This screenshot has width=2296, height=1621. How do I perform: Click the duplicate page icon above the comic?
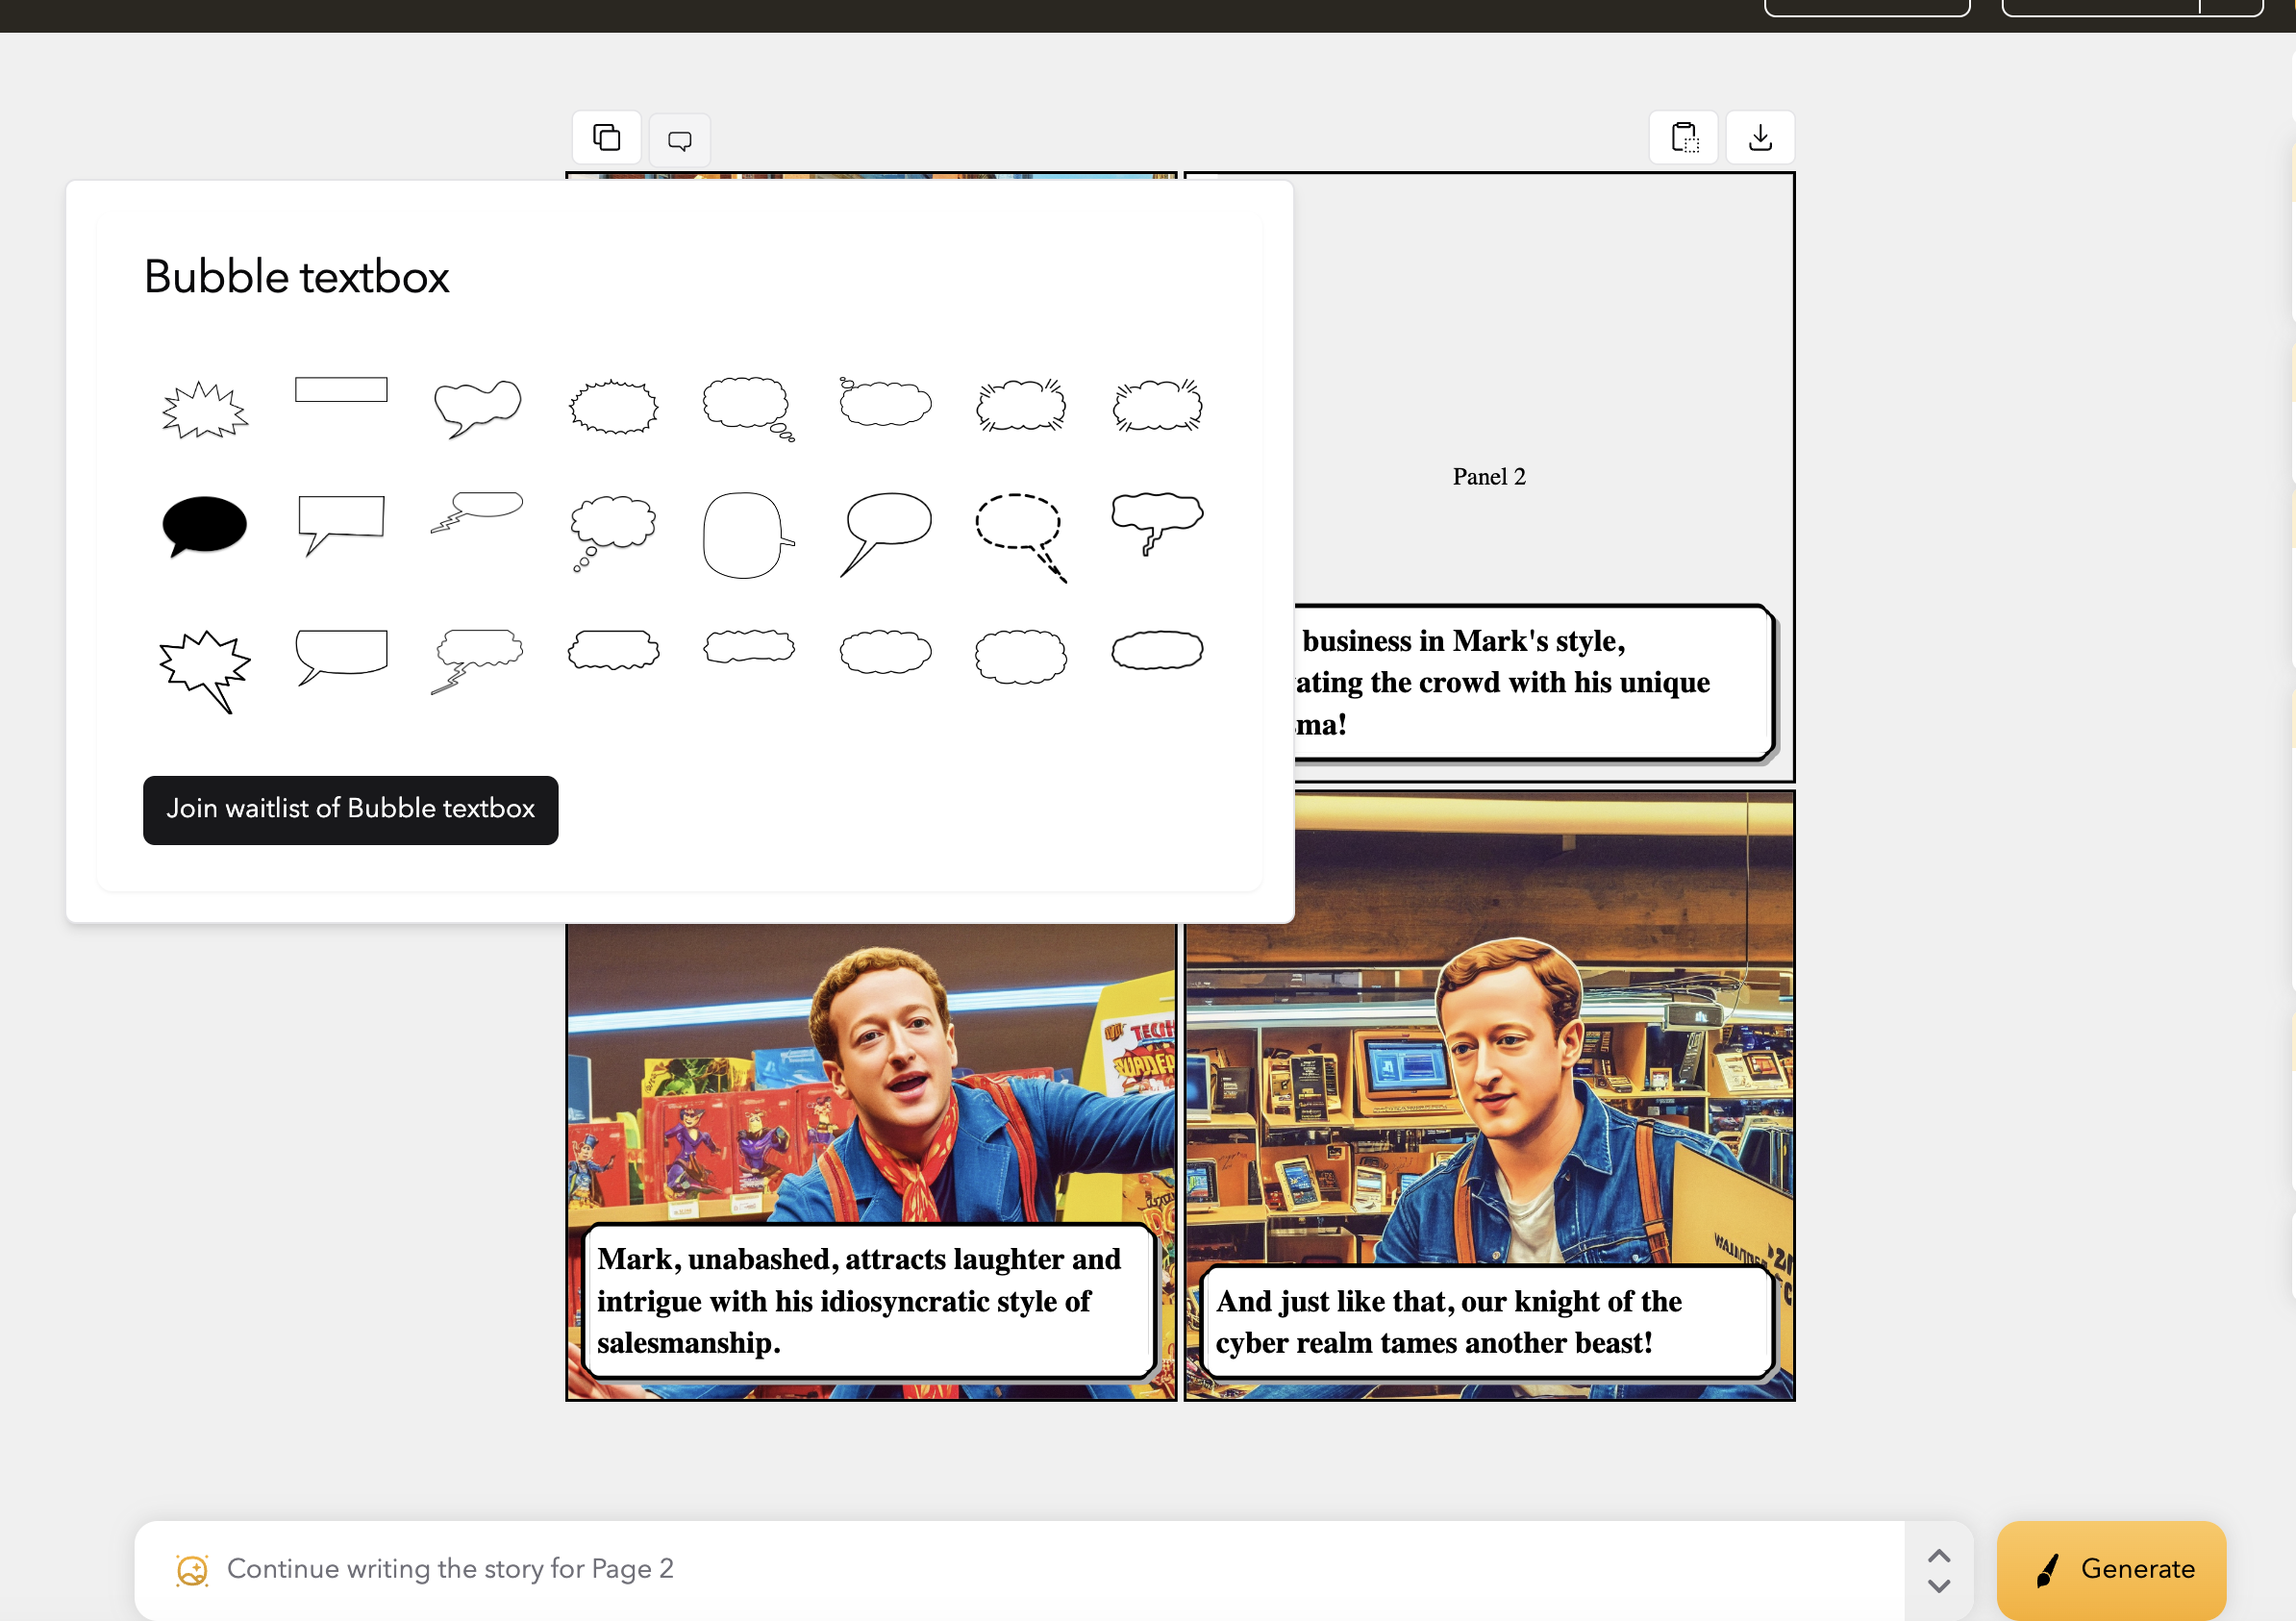[x=606, y=137]
